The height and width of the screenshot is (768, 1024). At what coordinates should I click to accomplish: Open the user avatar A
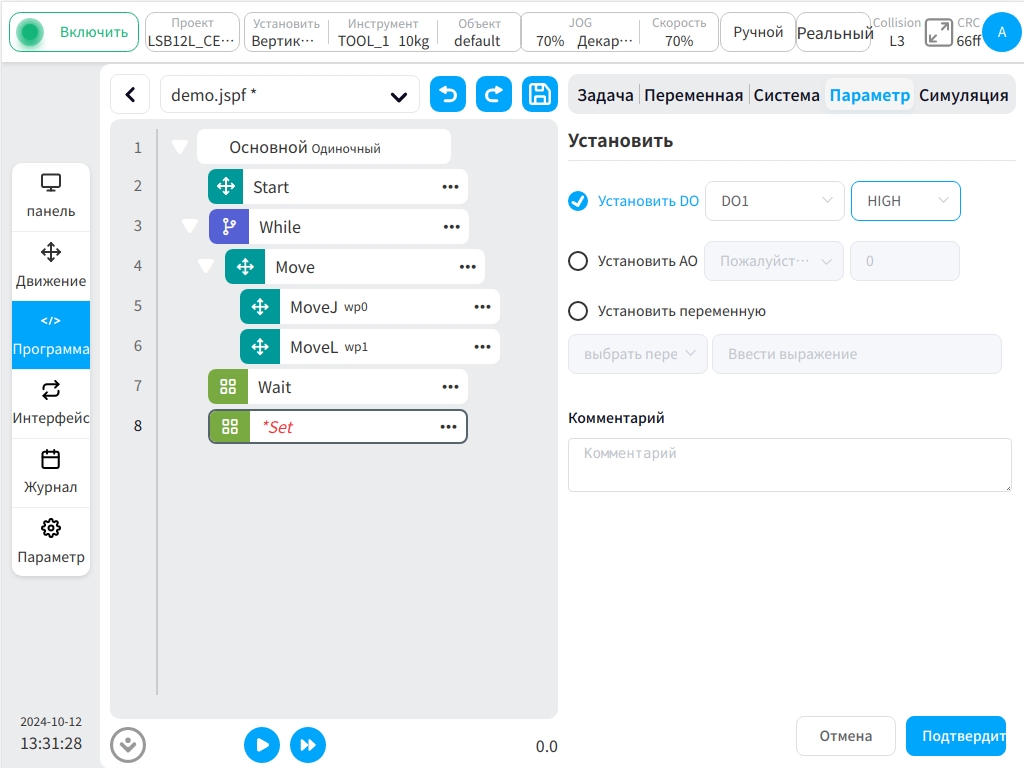1002,32
